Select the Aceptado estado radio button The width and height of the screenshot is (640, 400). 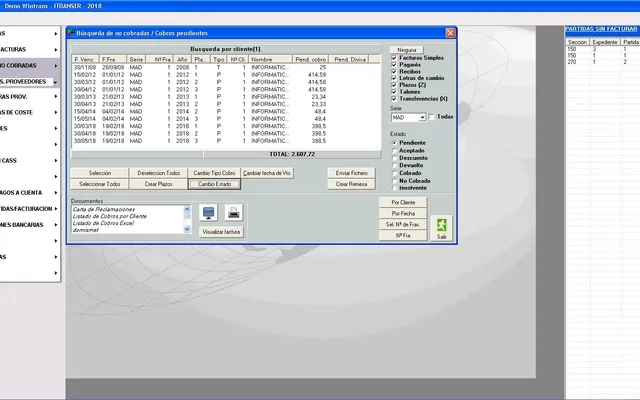[x=394, y=151]
